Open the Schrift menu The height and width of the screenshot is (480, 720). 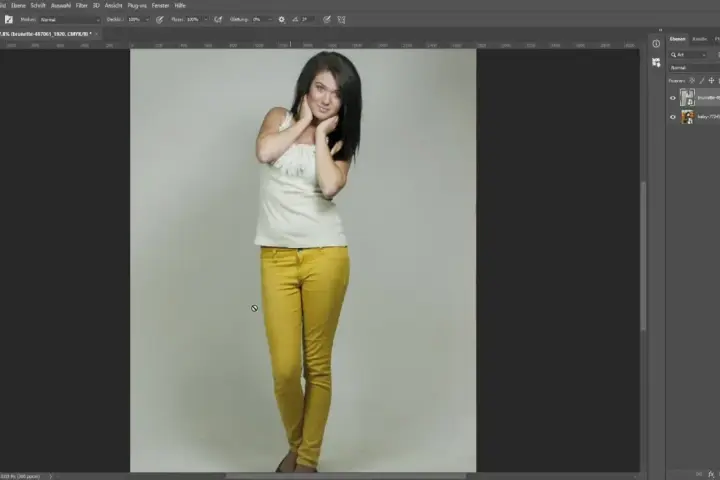[x=38, y=6]
